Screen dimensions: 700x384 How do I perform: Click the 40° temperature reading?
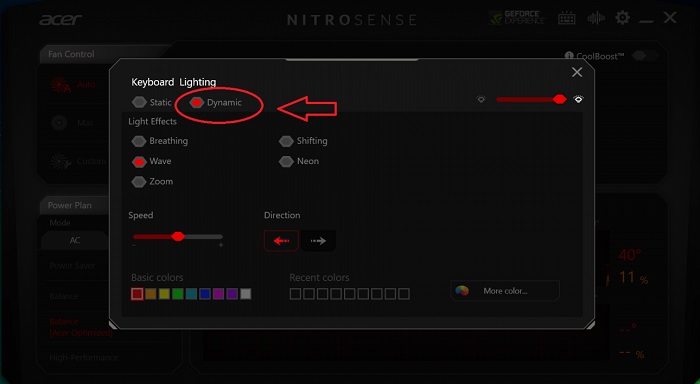(x=630, y=255)
